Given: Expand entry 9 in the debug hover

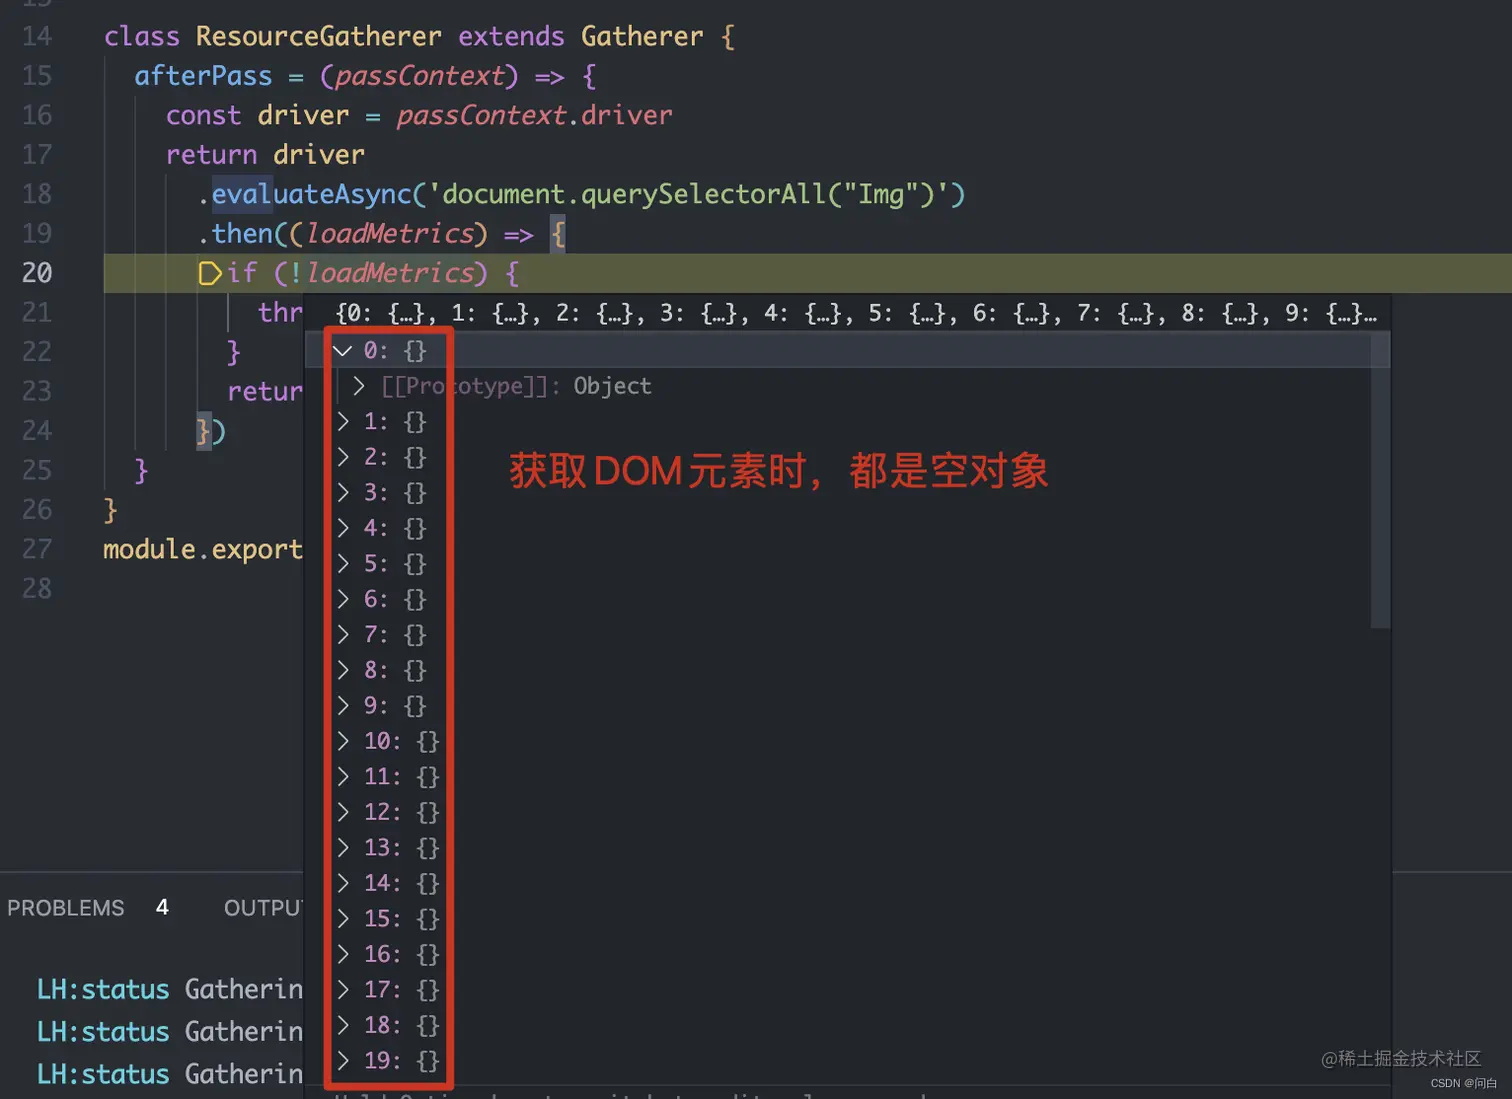Looking at the screenshot, I should [x=343, y=705].
